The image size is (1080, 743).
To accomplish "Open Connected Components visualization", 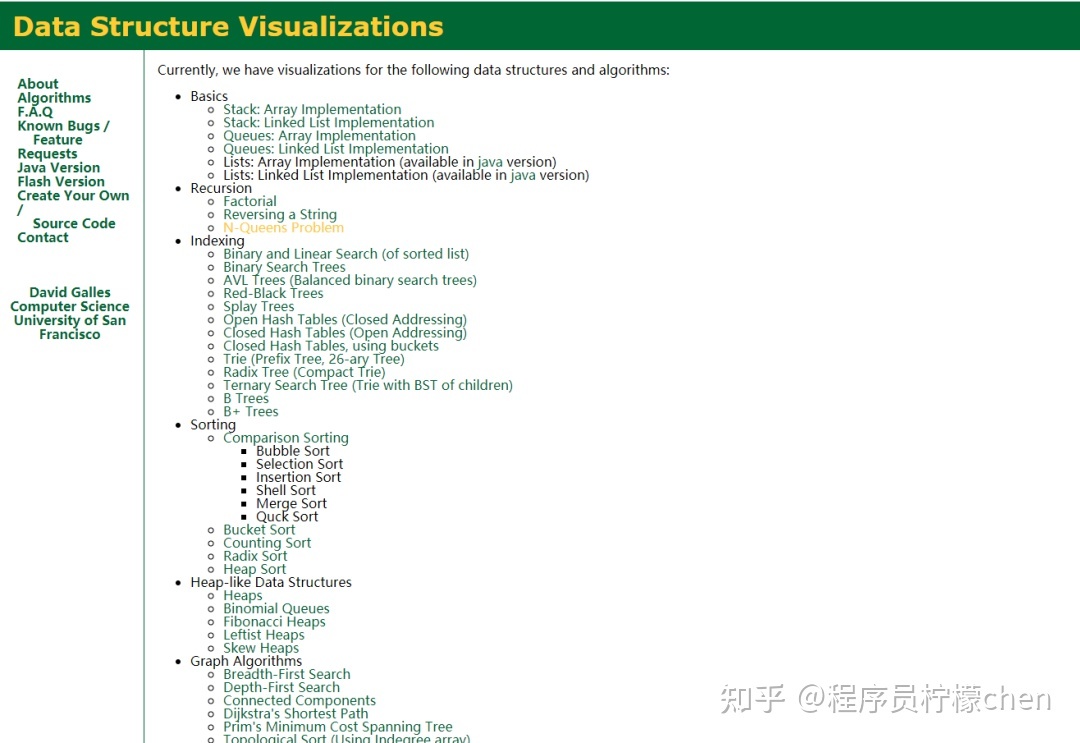I will (300, 700).
